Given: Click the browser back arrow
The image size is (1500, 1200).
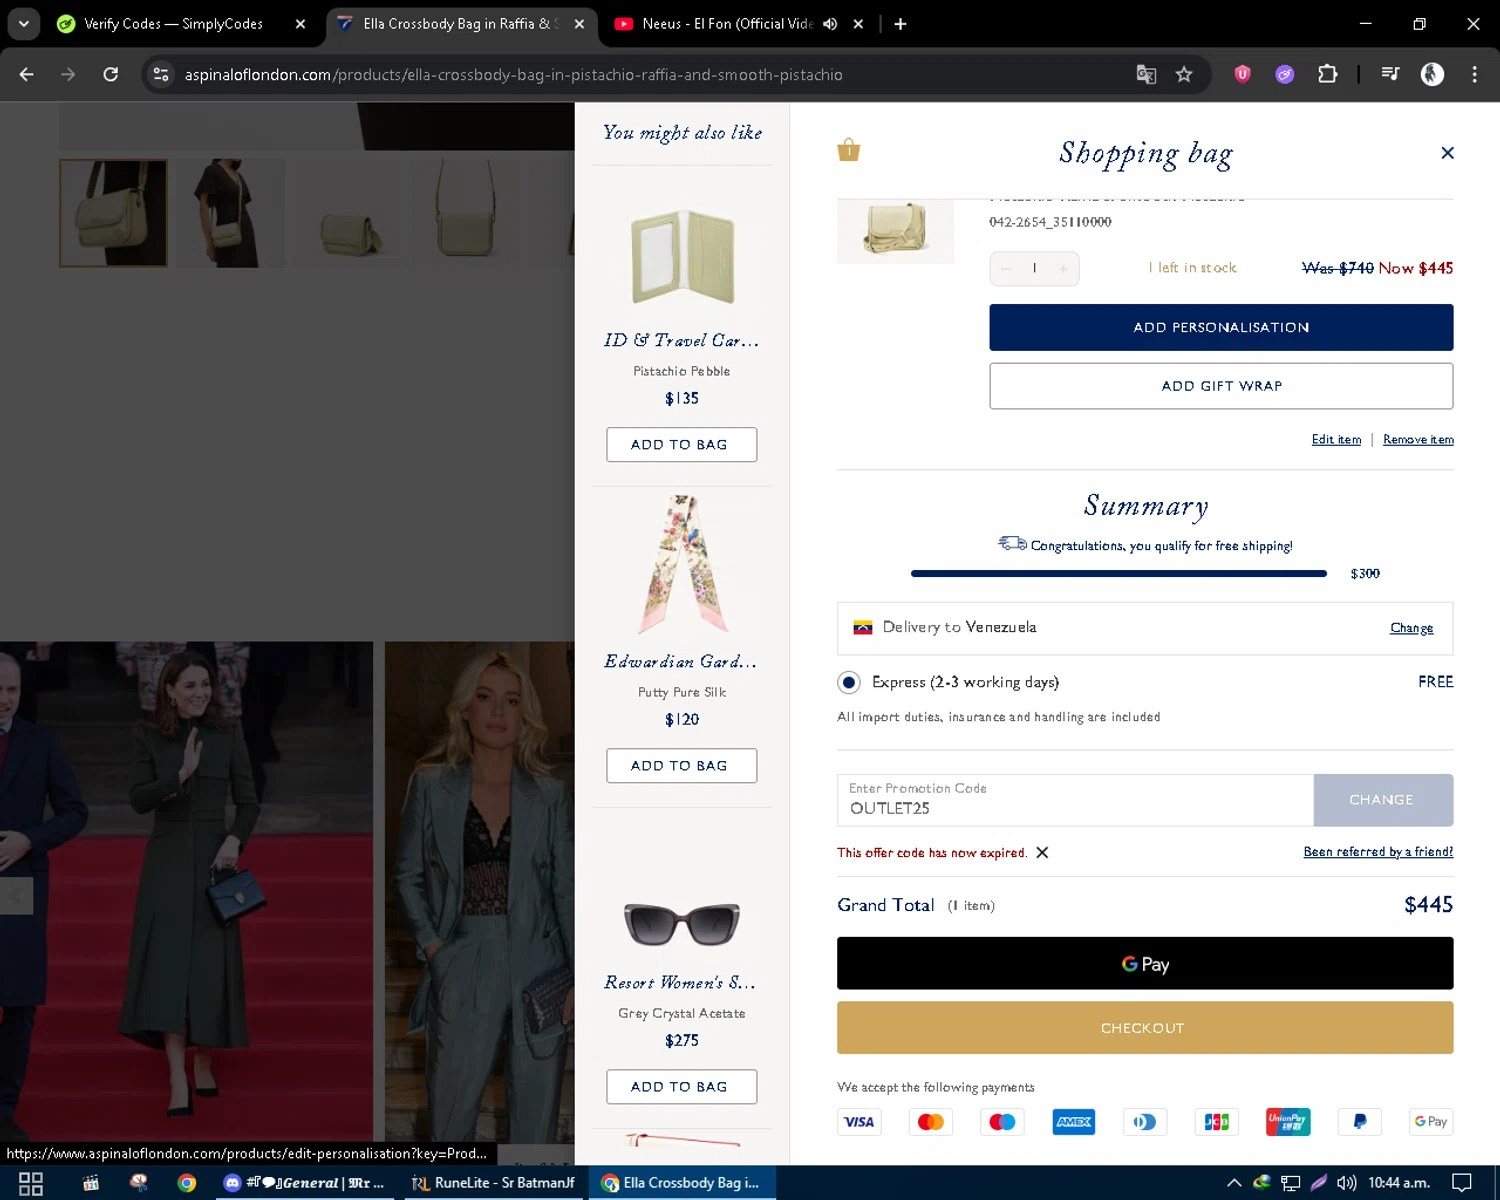Looking at the screenshot, I should [27, 74].
